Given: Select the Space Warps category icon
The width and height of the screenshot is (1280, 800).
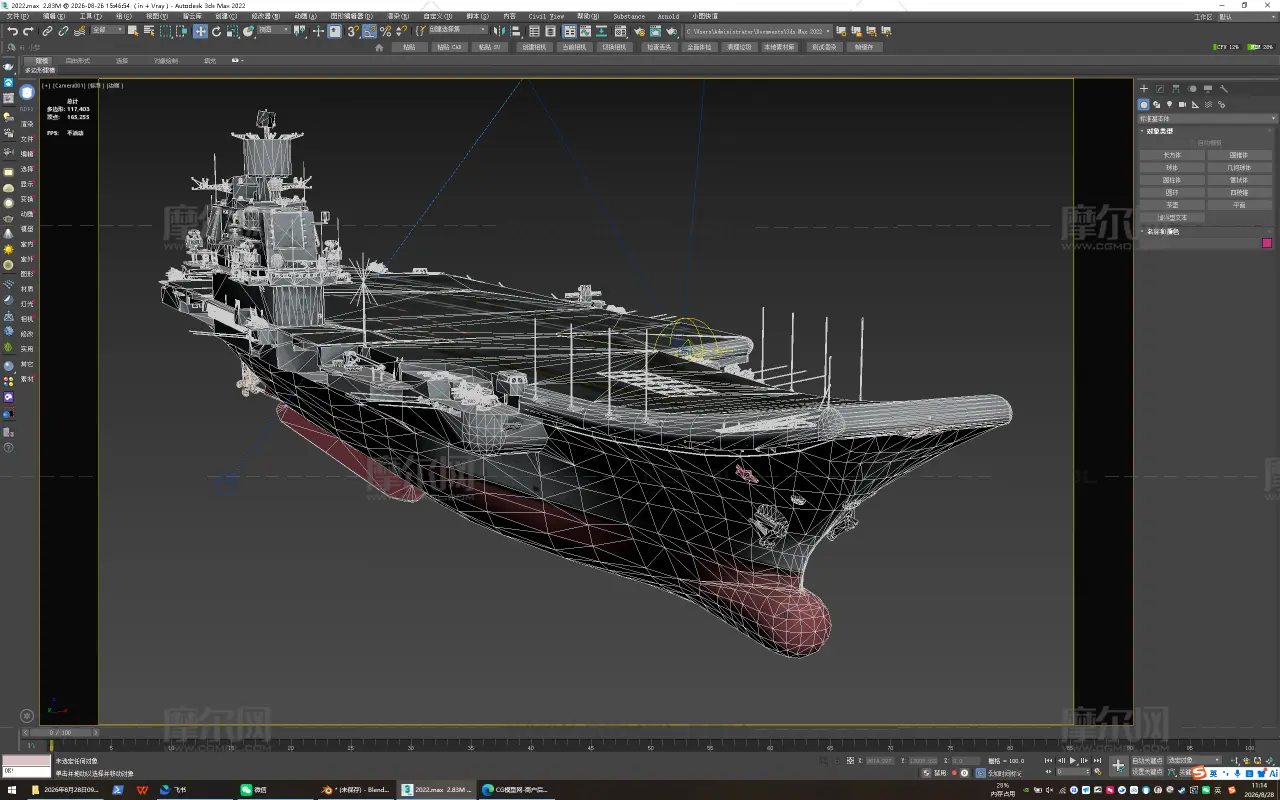Looking at the screenshot, I should [1209, 104].
